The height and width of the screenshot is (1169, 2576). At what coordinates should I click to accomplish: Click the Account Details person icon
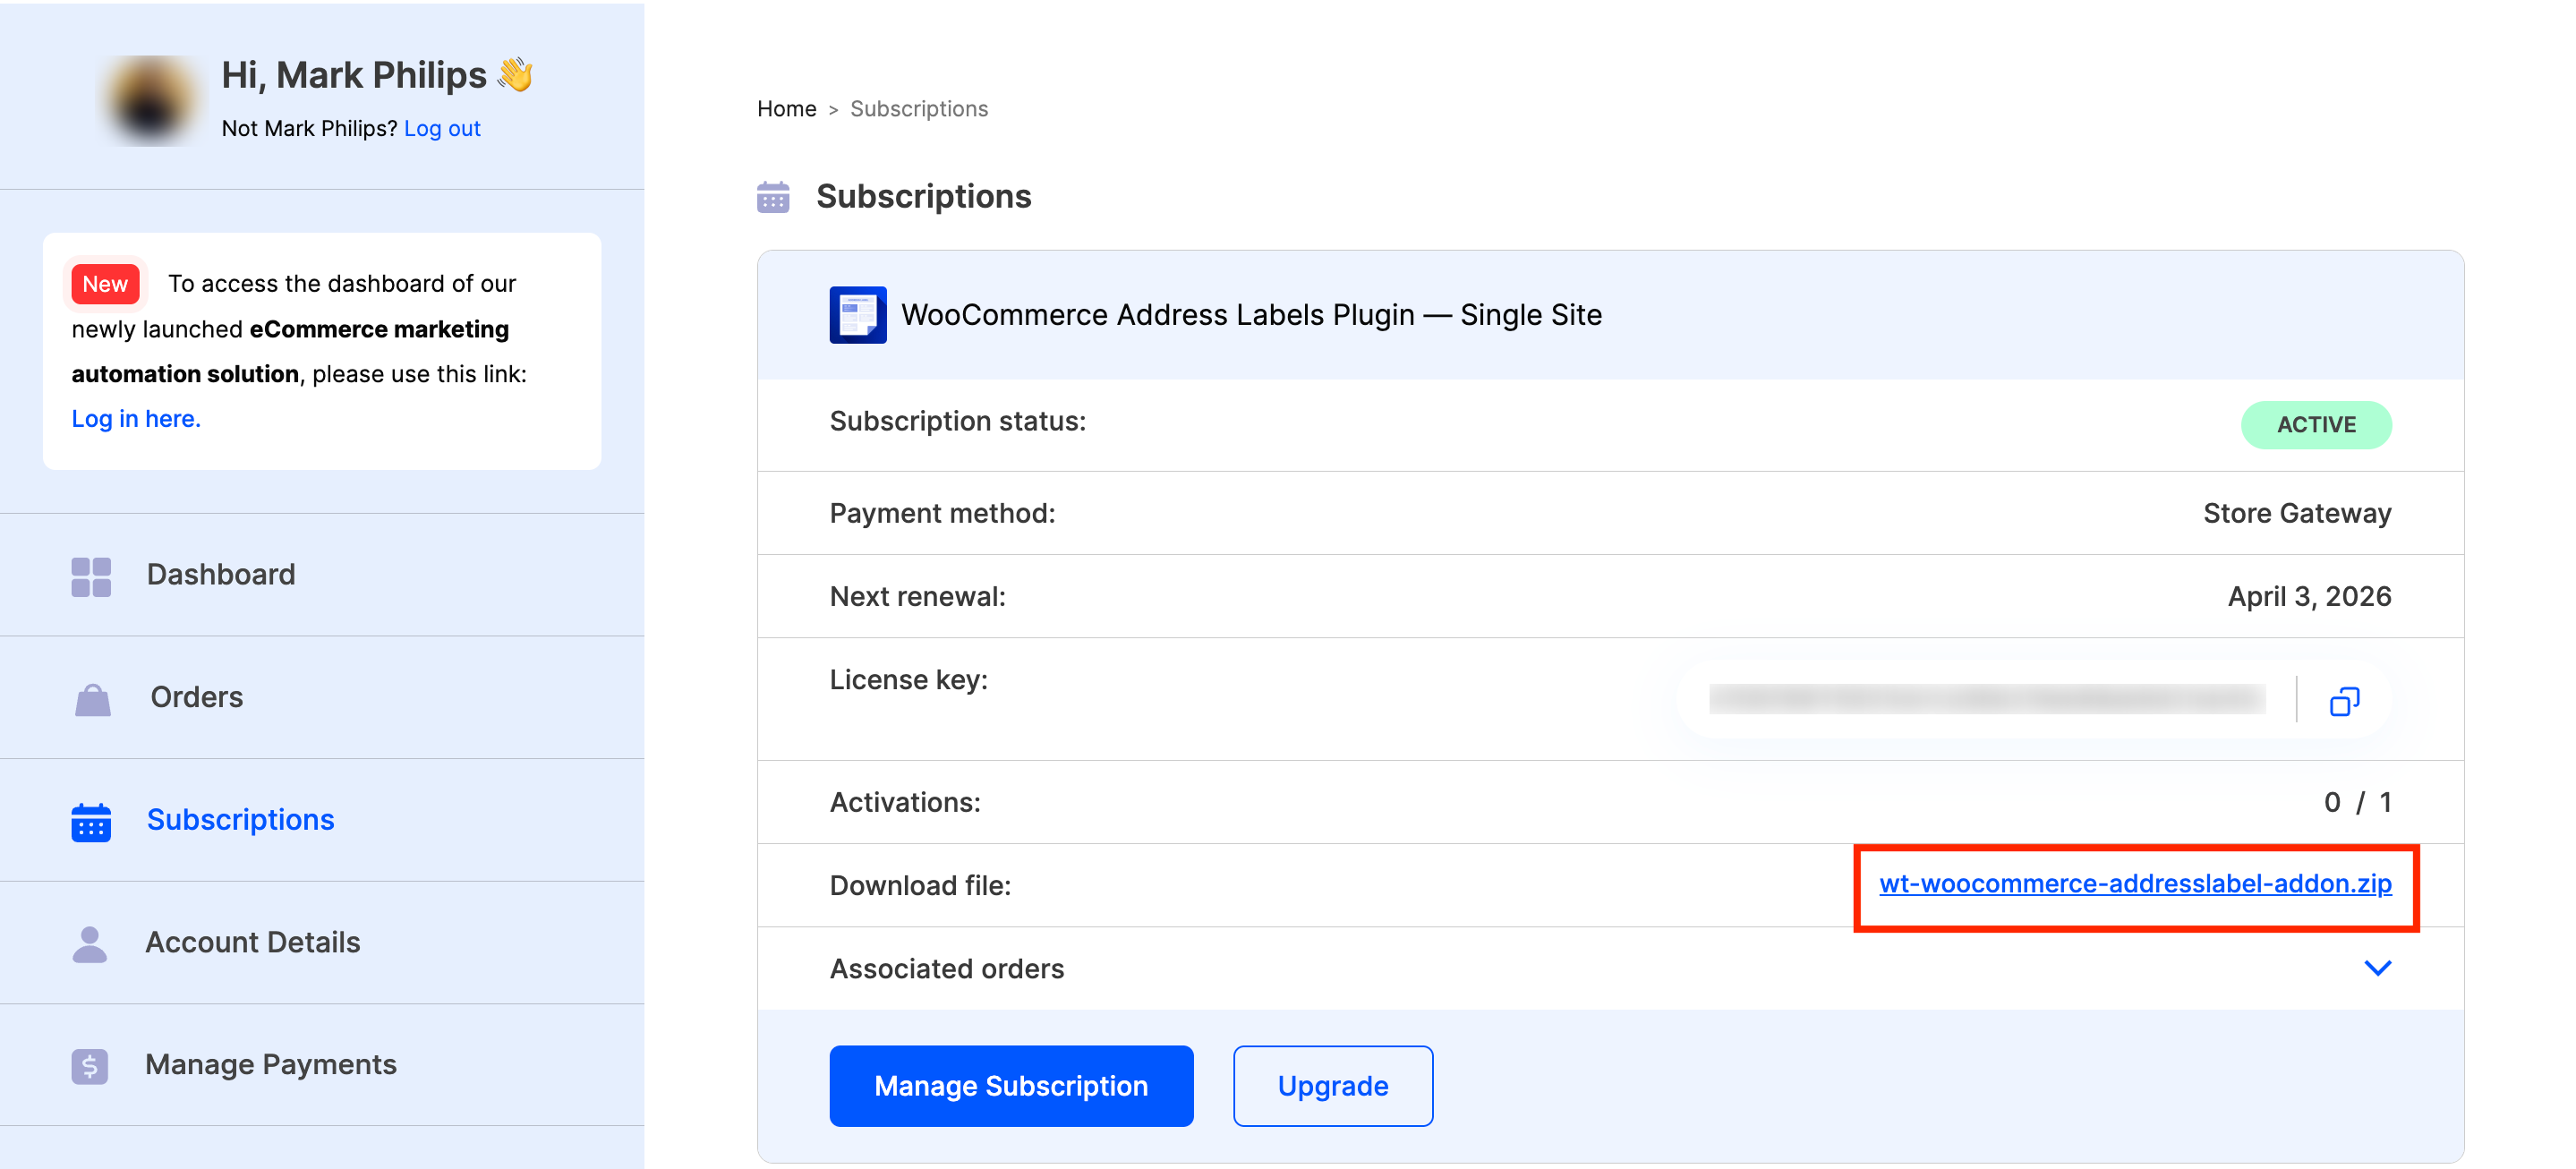[x=90, y=944]
